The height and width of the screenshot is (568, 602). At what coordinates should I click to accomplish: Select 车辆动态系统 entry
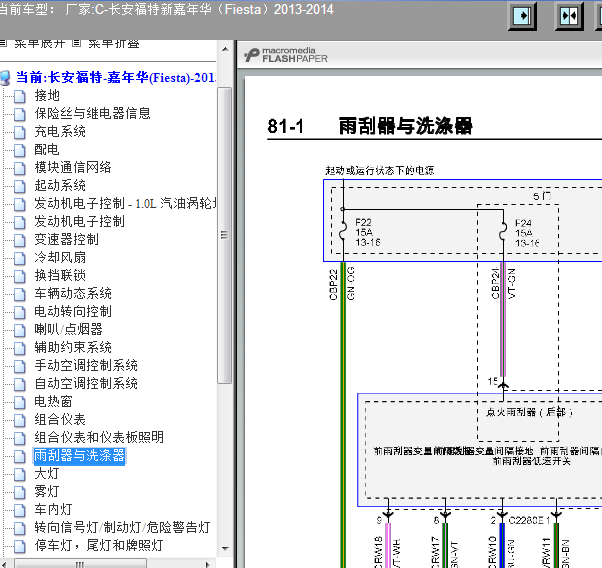click(73, 293)
